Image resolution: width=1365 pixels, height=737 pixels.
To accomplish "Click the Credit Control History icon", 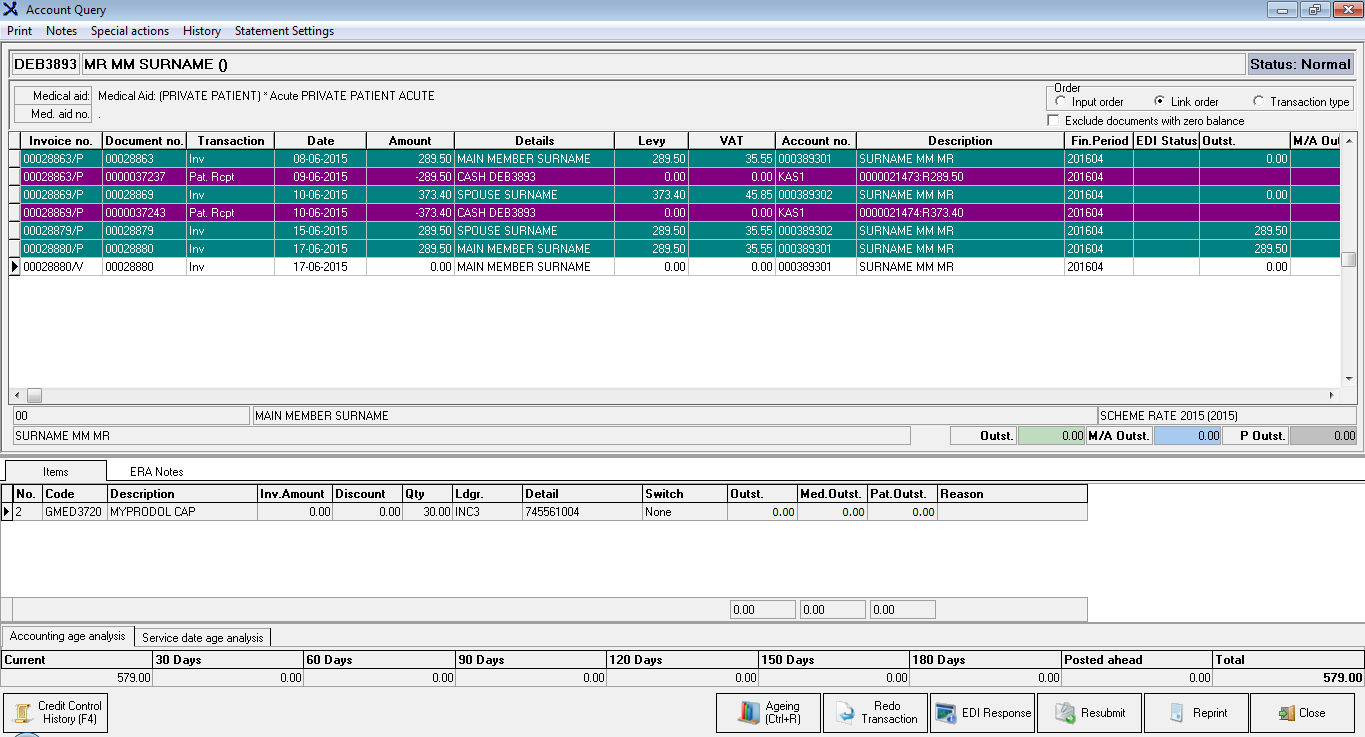I will (23, 713).
